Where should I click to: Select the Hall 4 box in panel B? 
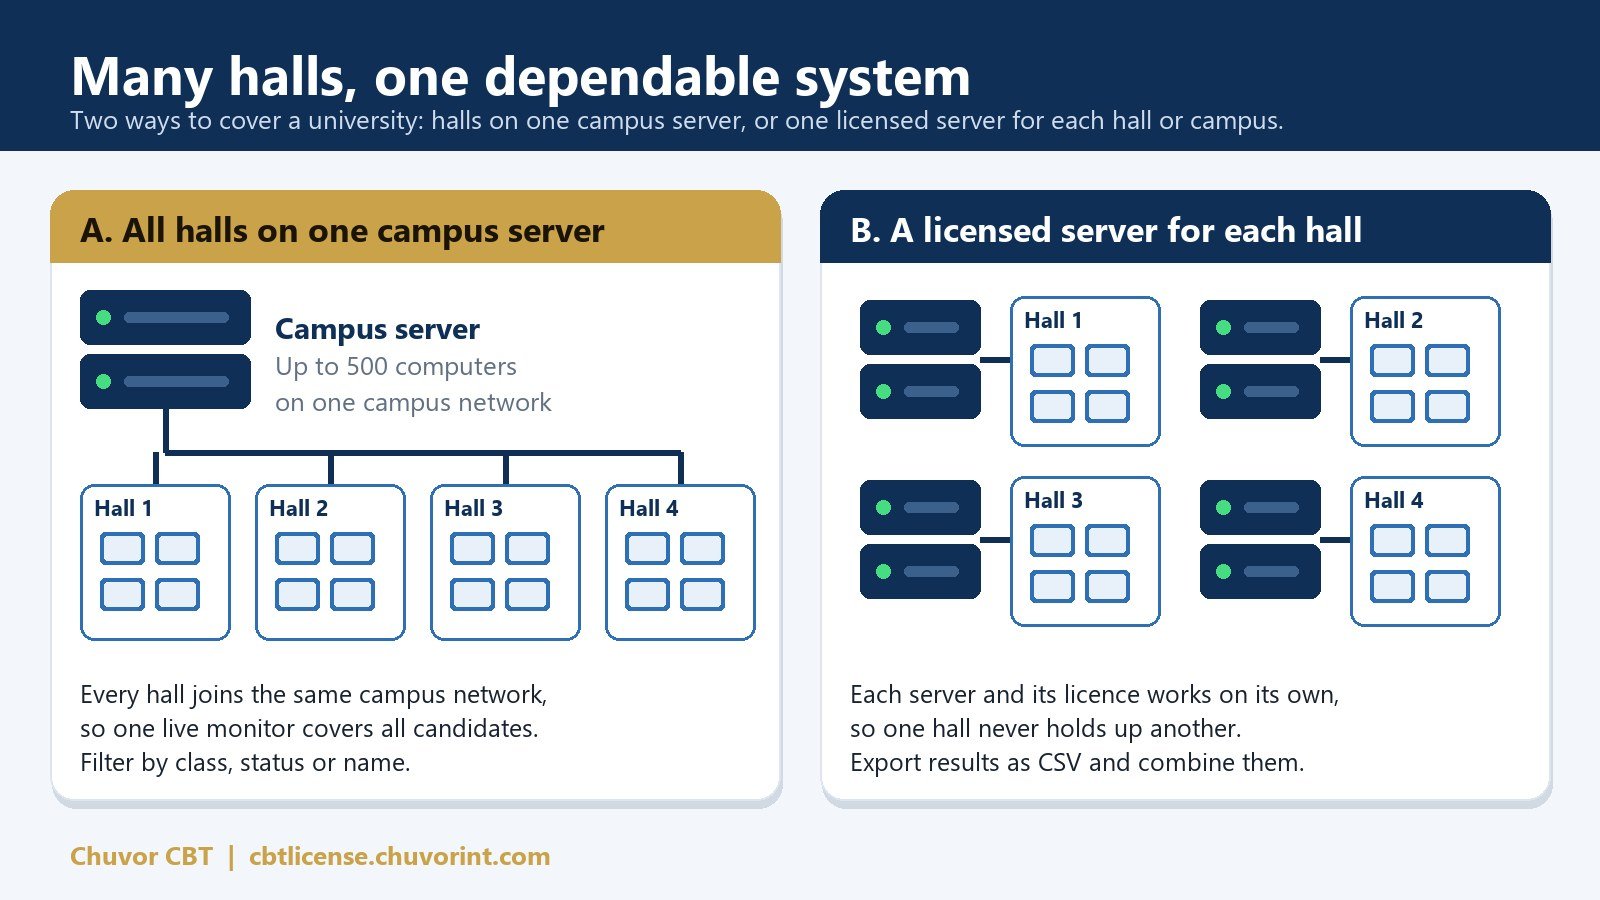coord(1425,551)
